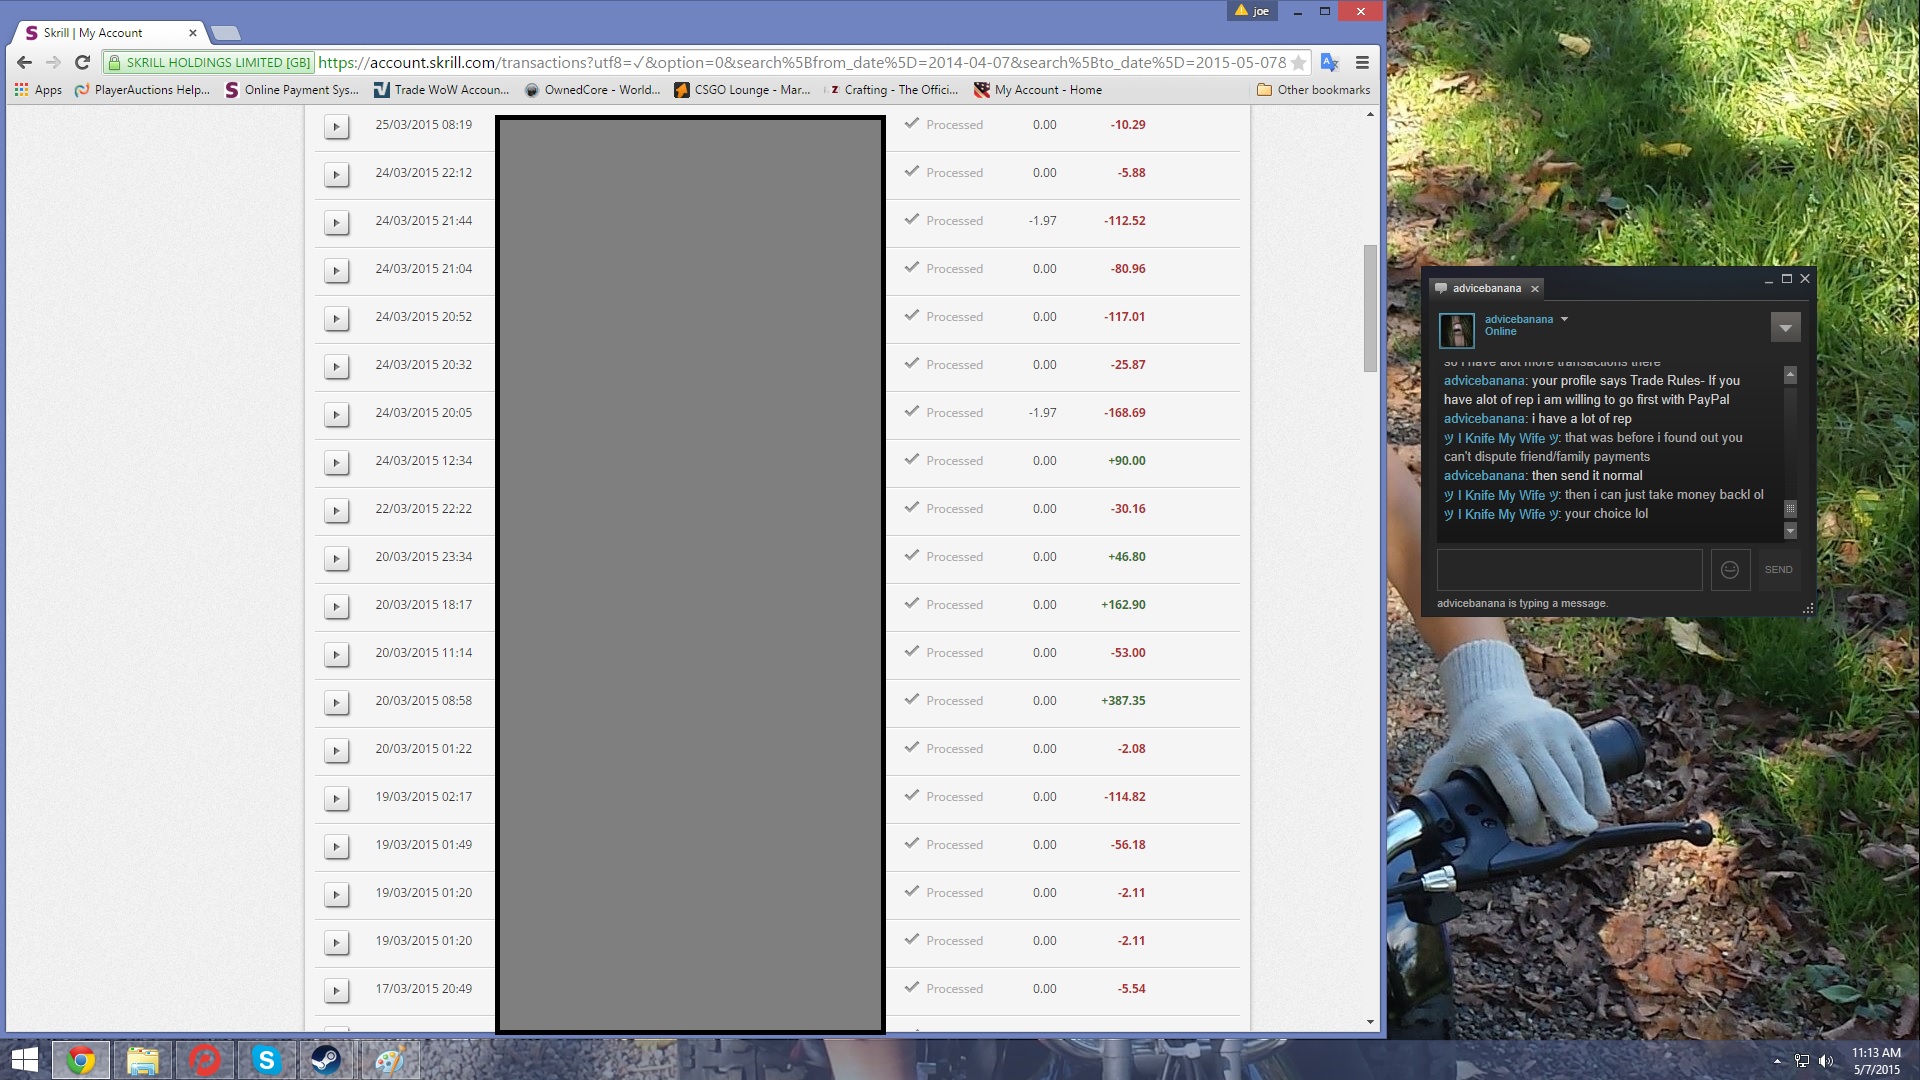1920x1080 pixels.
Task: Expand the 24/03/2015 21:44 transaction row
Action: point(337,222)
